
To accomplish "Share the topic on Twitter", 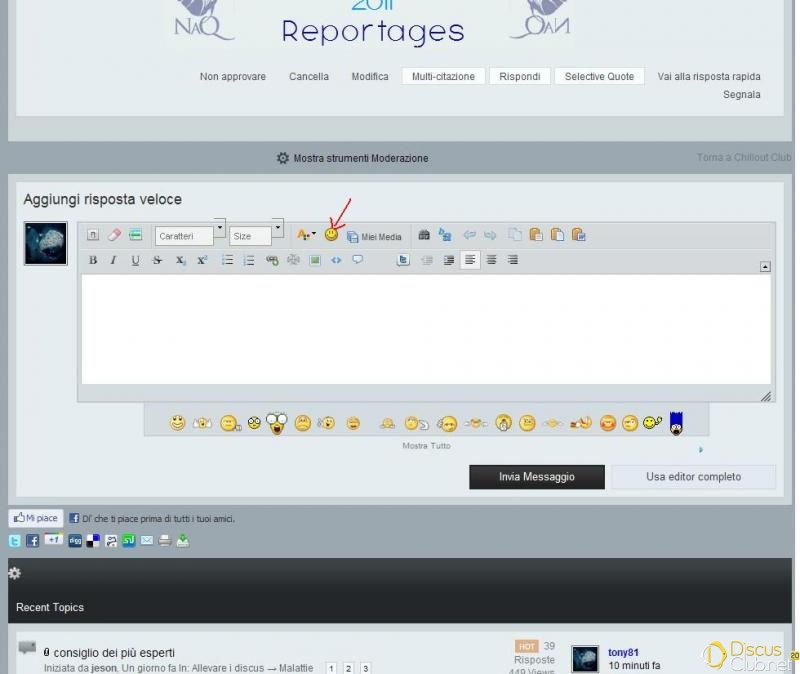I will (14, 541).
